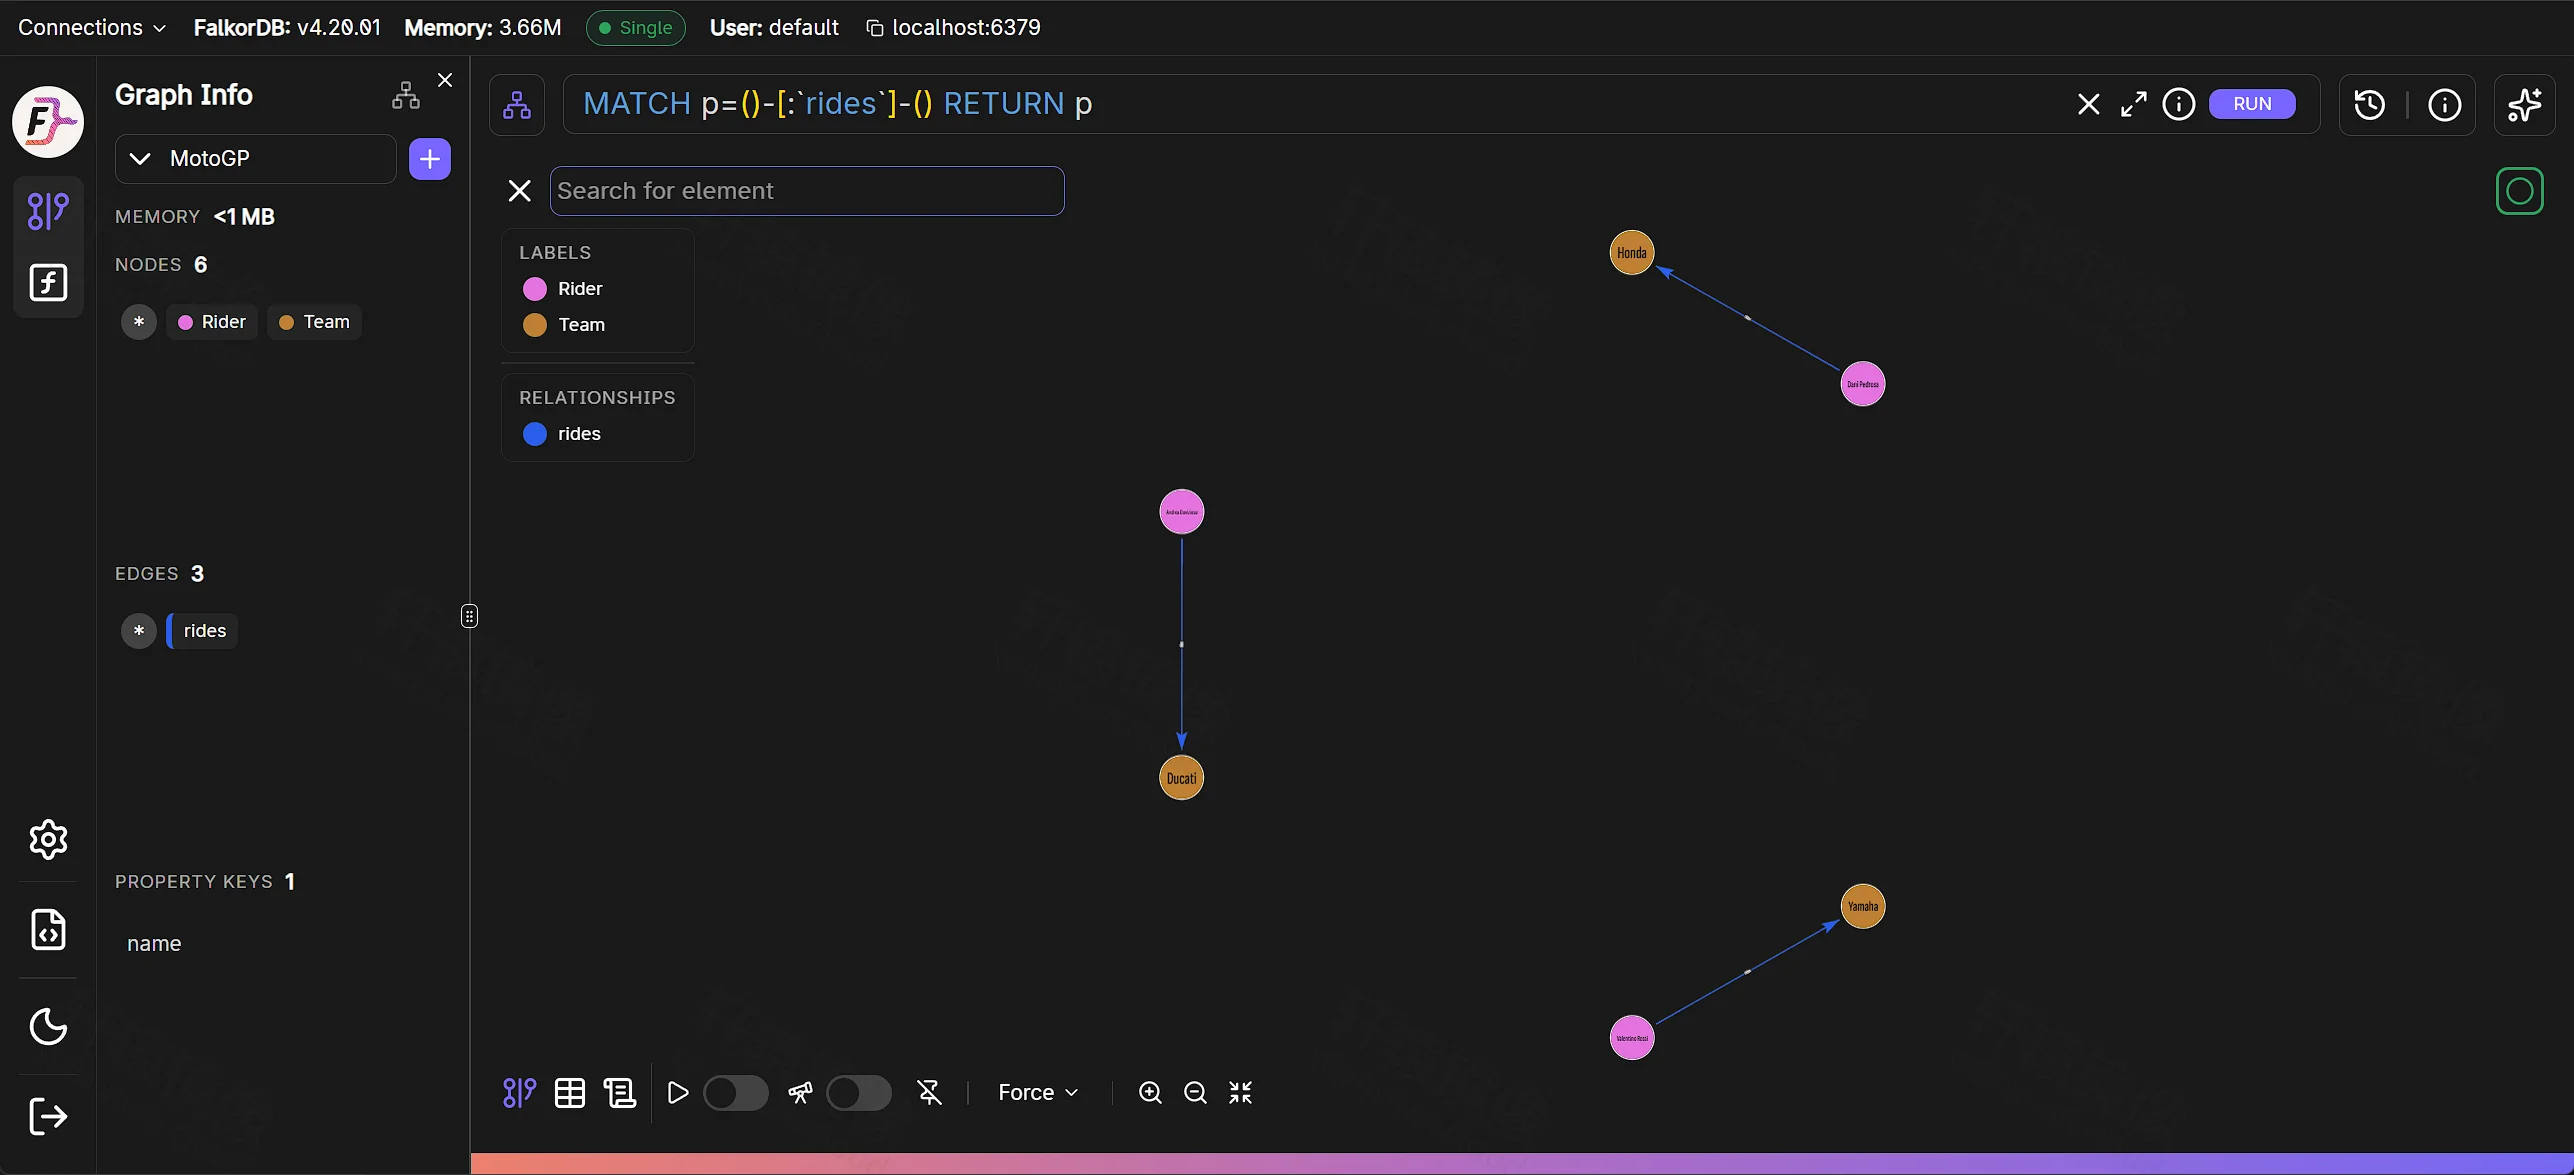Screen dimensions: 2574x1175
Task: Click the logout icon
Action: 48,1116
